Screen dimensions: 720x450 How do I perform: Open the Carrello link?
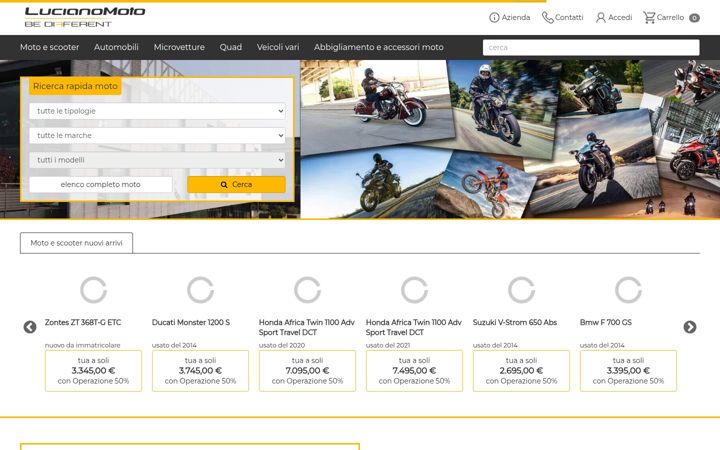(670, 17)
